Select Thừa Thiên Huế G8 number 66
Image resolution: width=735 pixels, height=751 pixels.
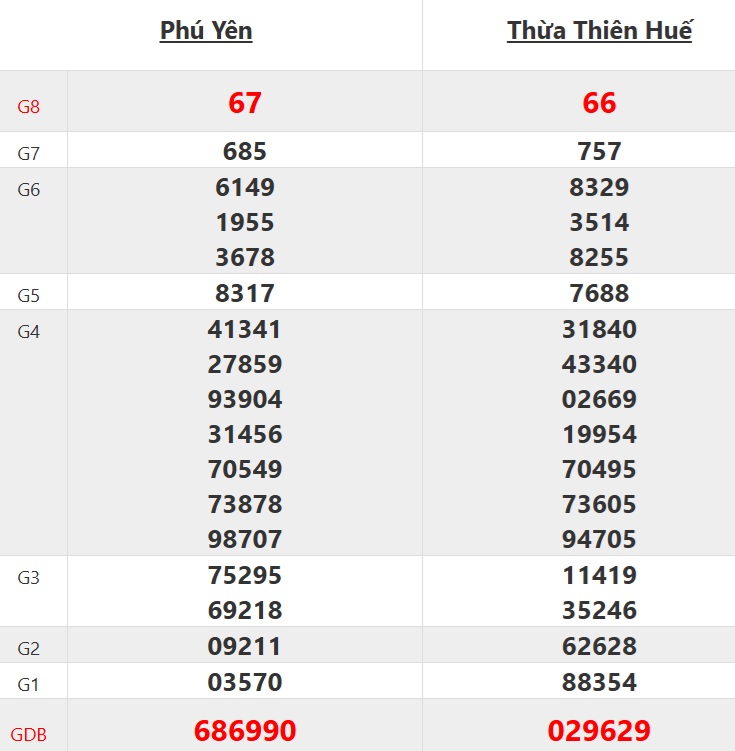click(599, 103)
